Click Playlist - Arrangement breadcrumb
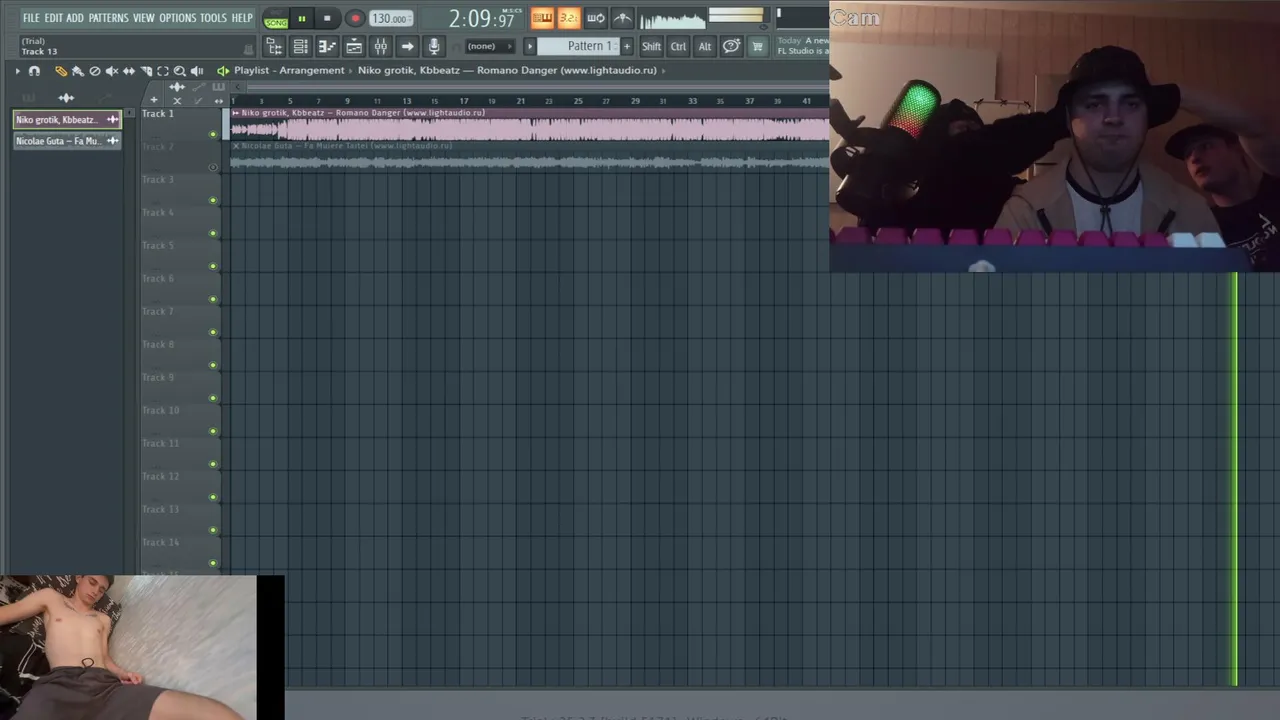This screenshot has height=720, width=1280. [289, 71]
